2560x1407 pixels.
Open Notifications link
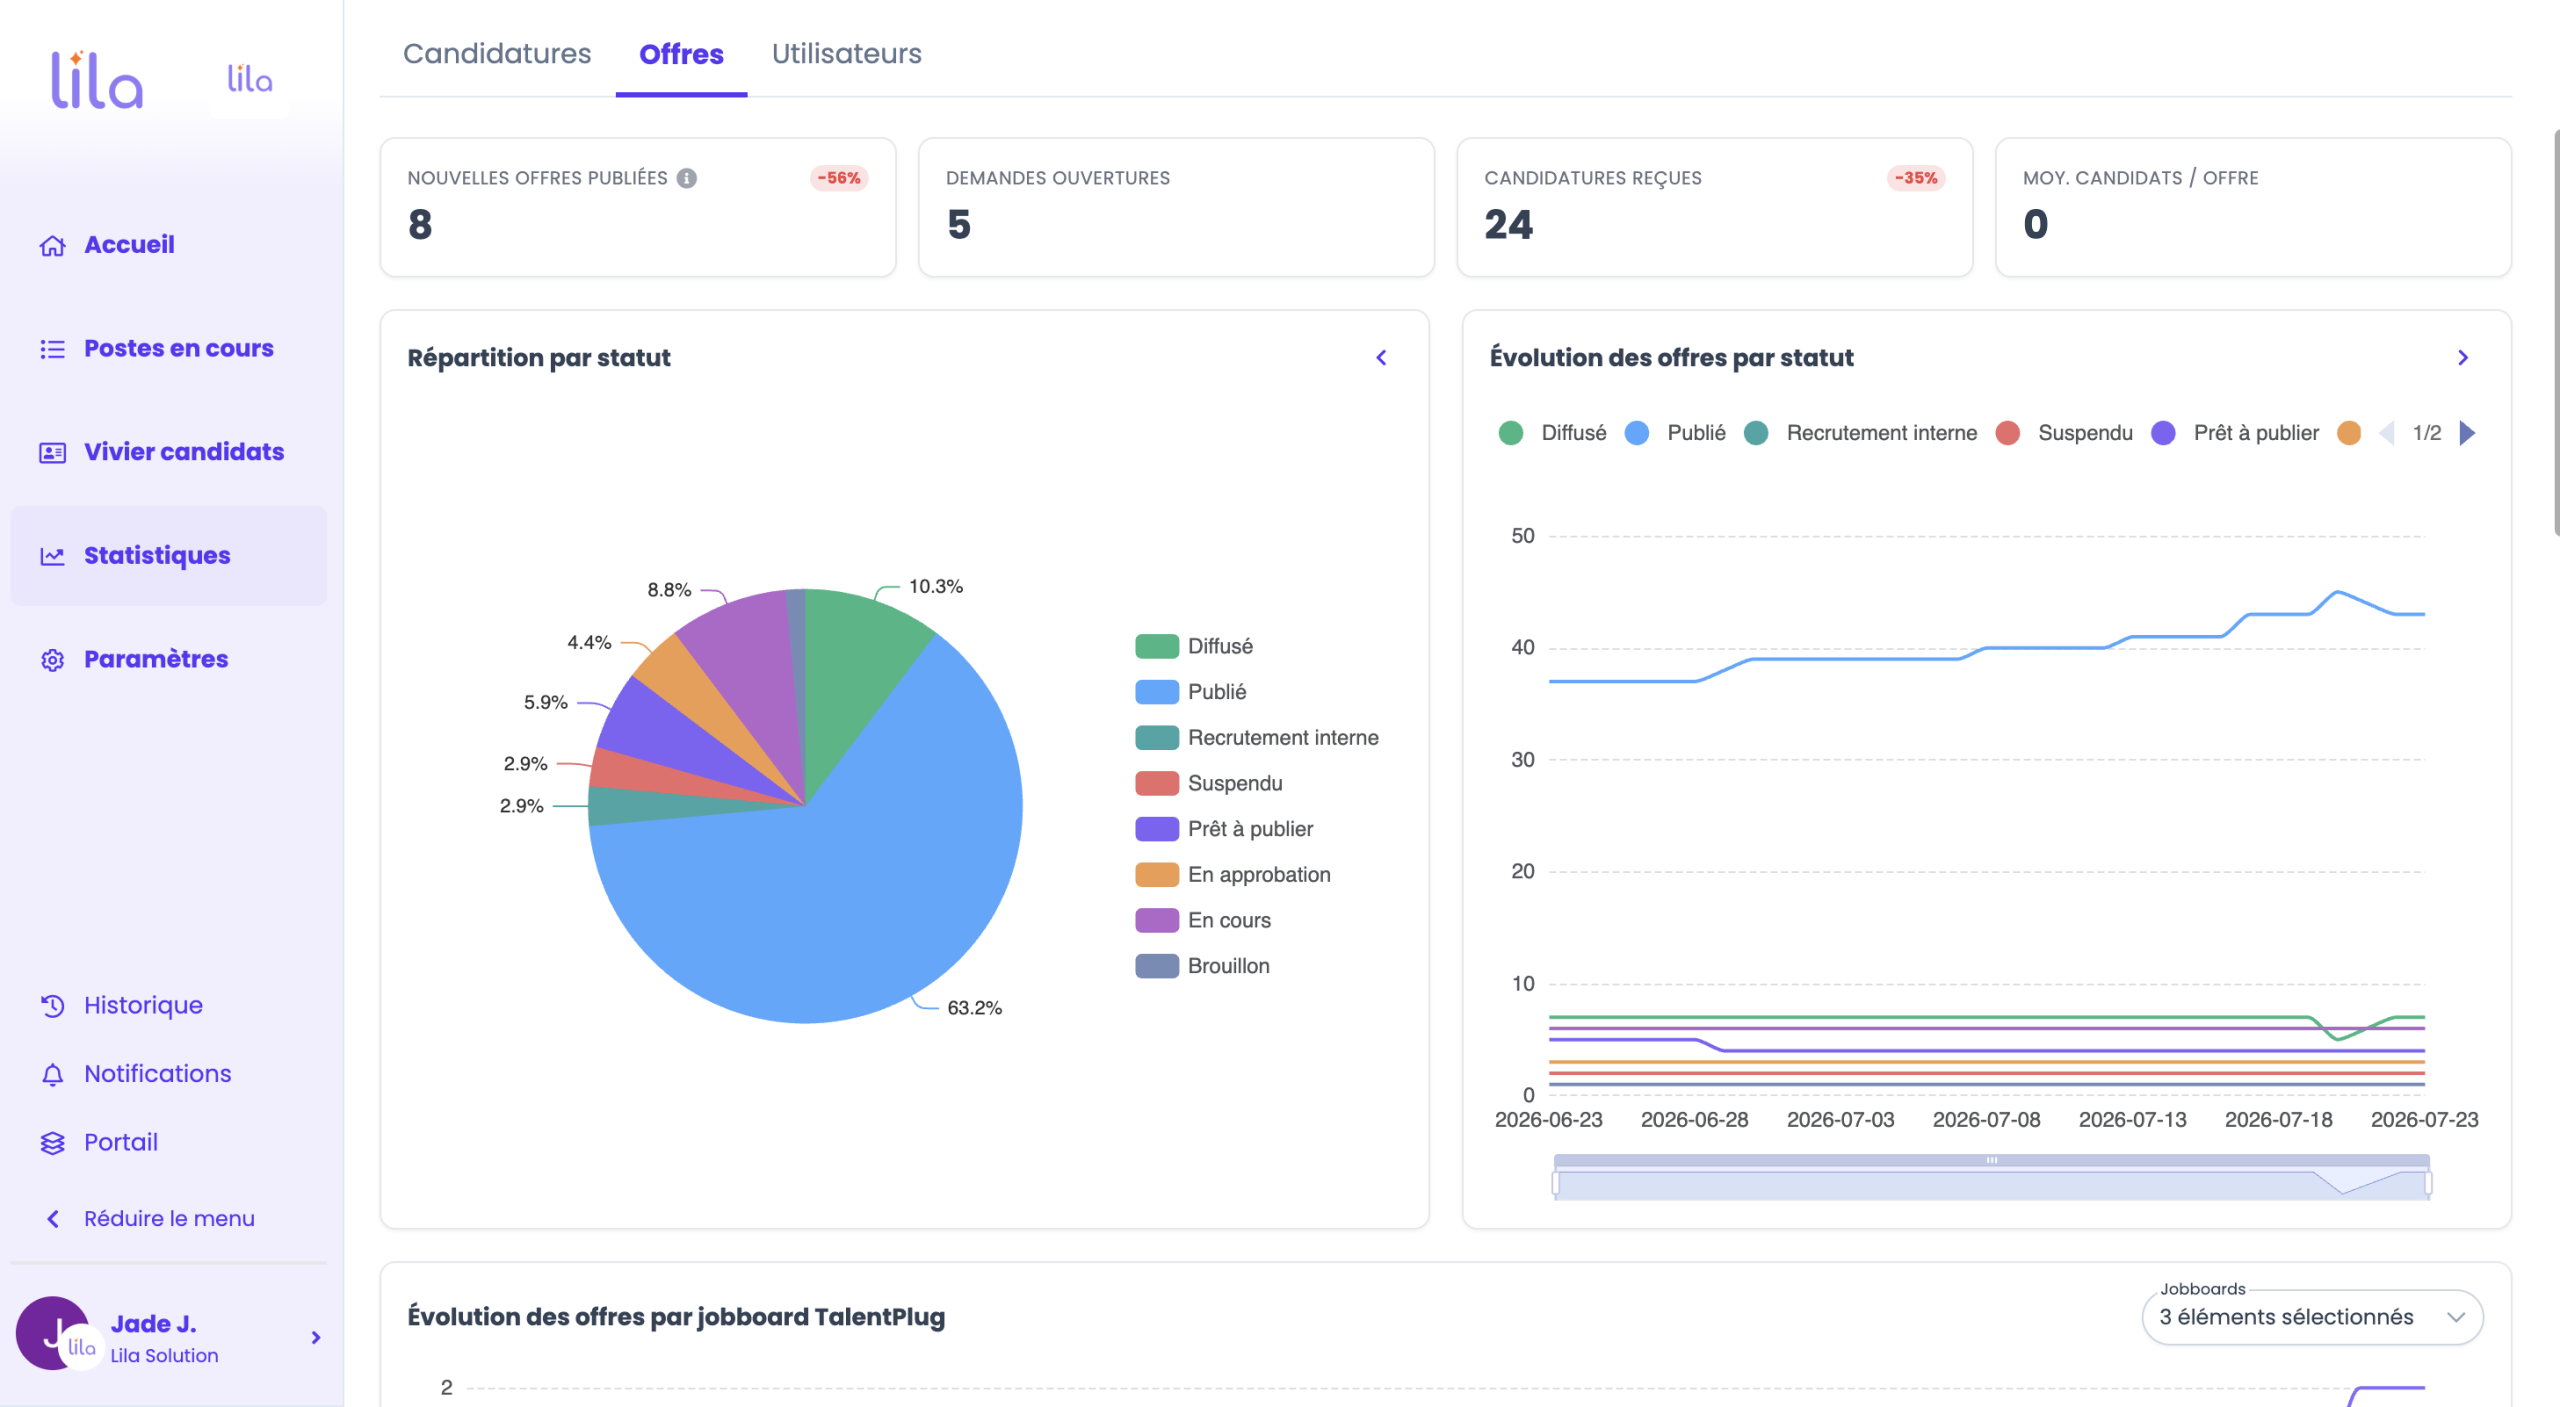point(157,1074)
